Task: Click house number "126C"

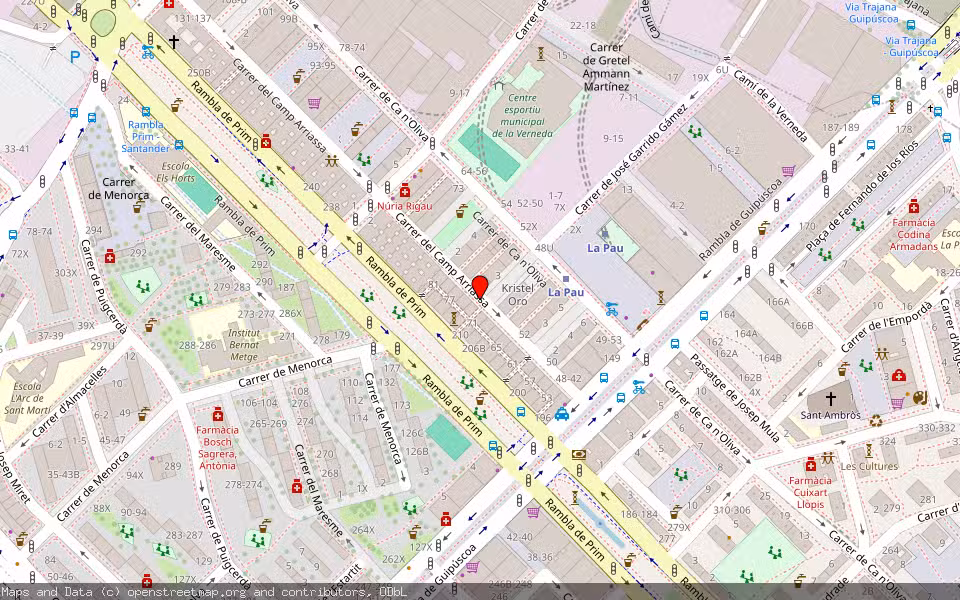Action: (x=412, y=433)
